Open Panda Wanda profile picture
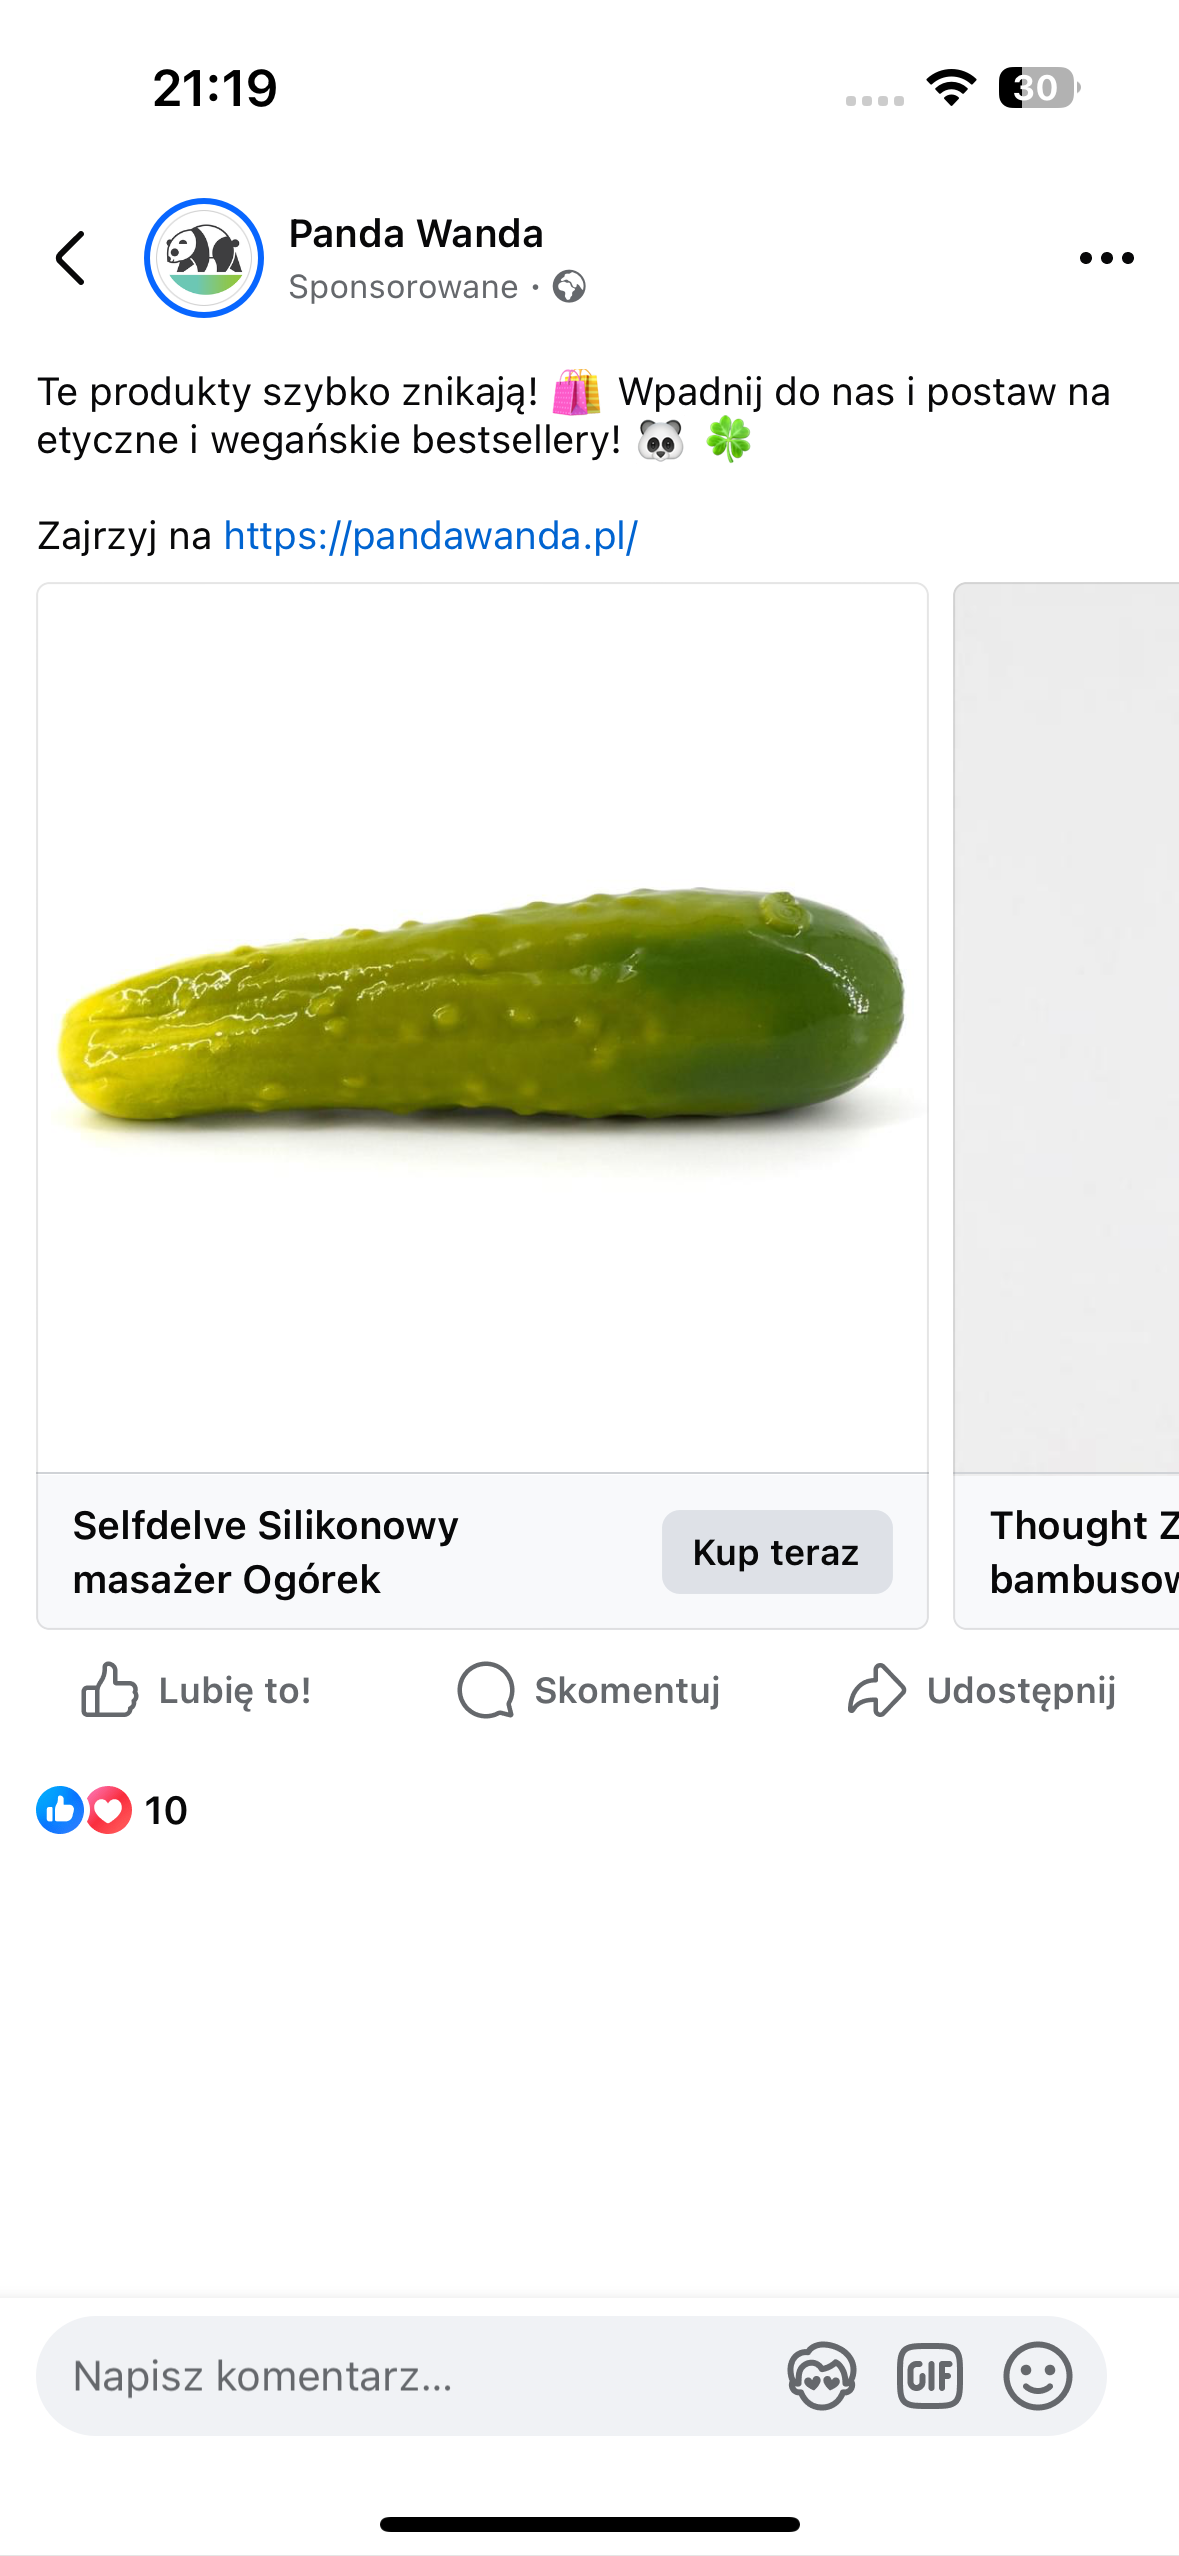Image resolution: width=1179 pixels, height=2556 pixels. [x=204, y=258]
